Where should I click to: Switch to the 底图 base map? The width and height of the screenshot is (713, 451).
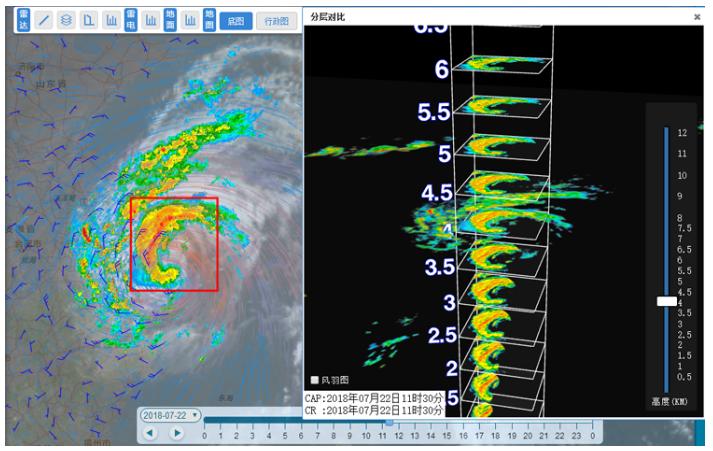point(236,21)
